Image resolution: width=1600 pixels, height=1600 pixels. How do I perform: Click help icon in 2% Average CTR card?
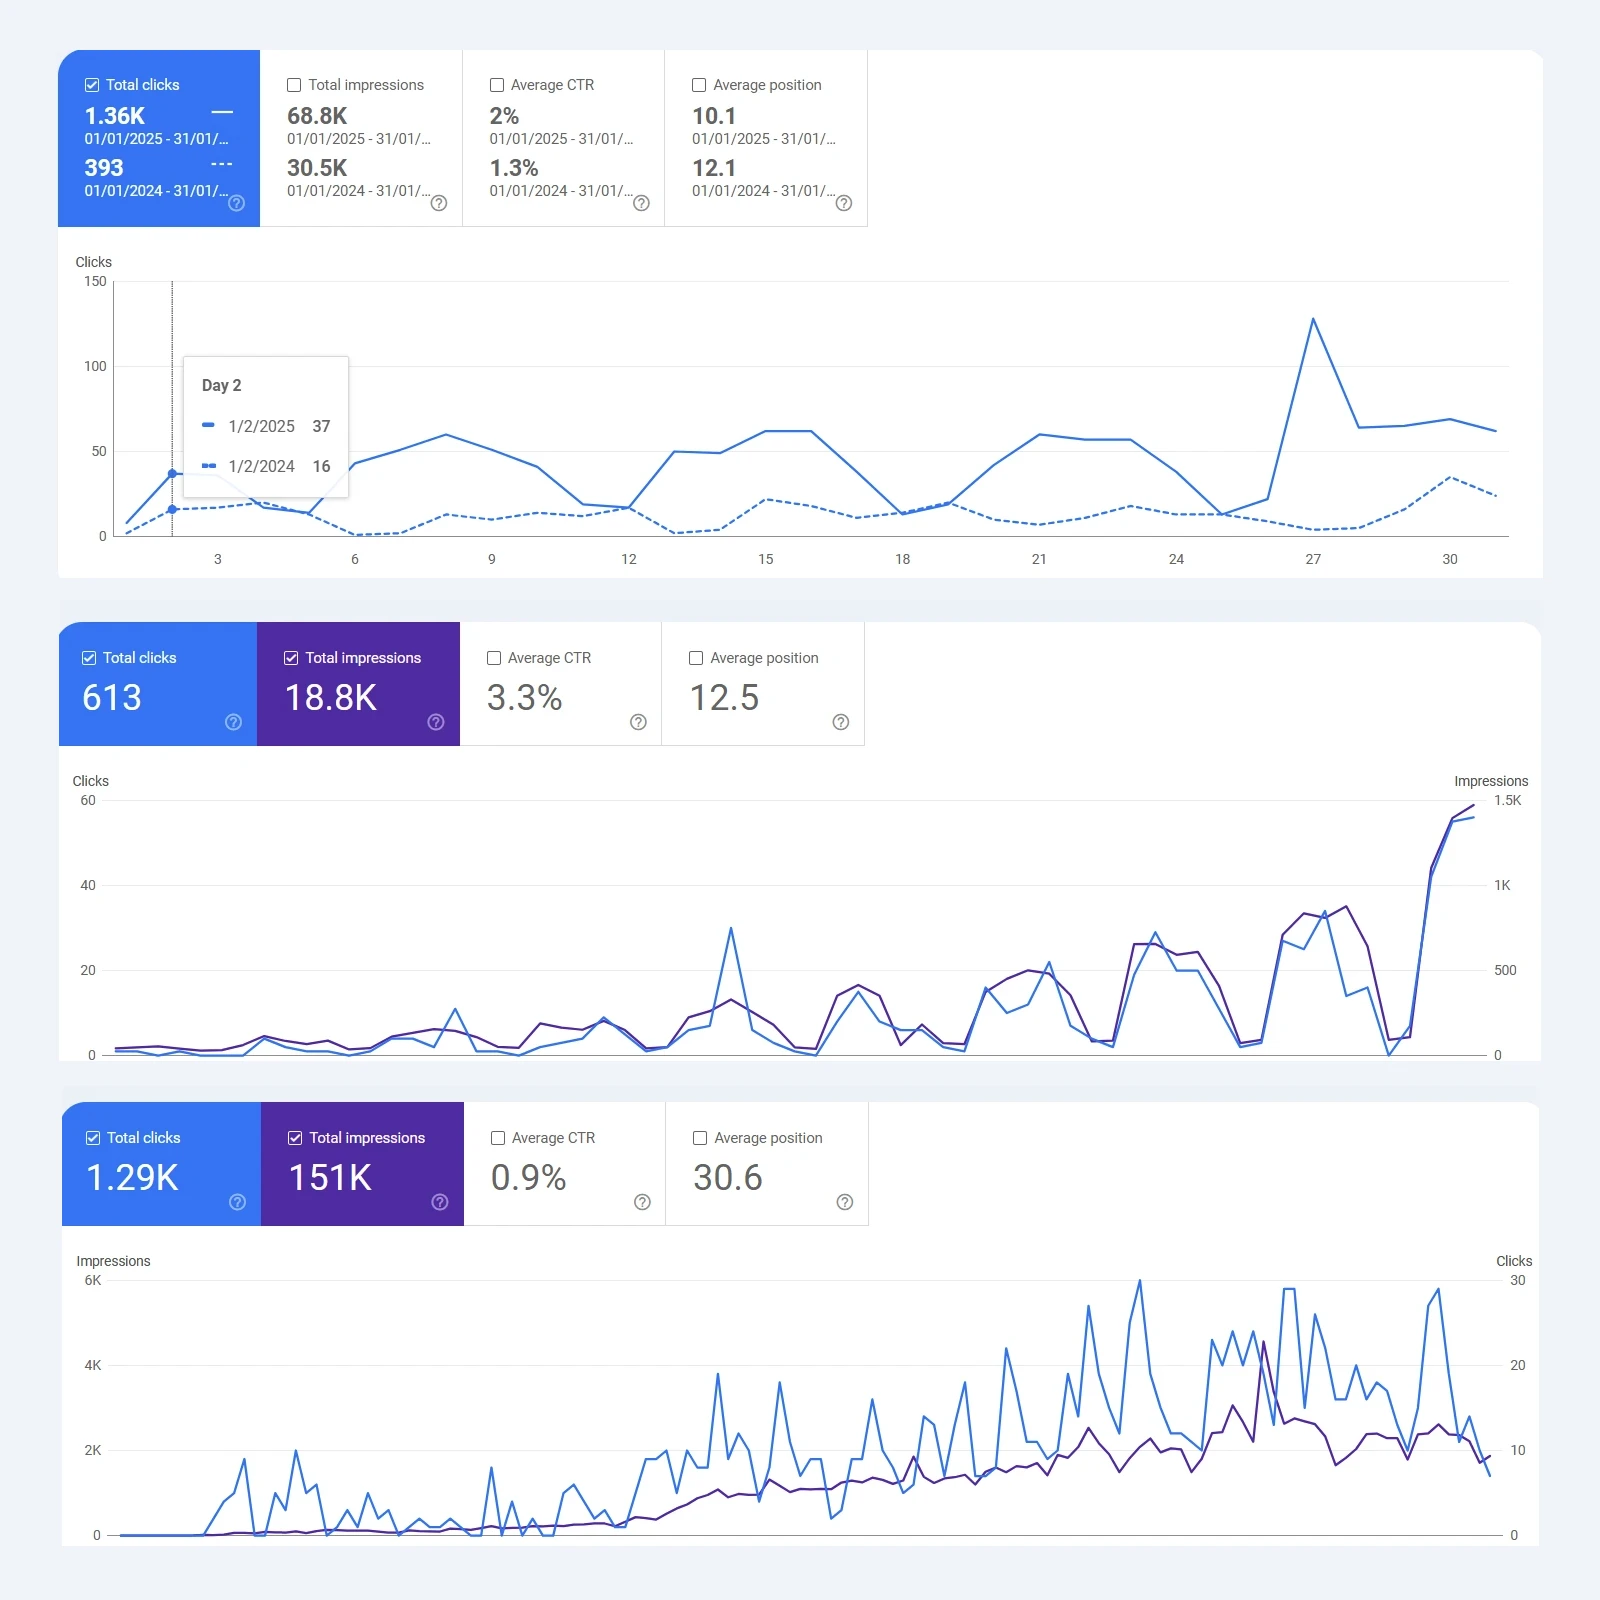click(x=641, y=203)
